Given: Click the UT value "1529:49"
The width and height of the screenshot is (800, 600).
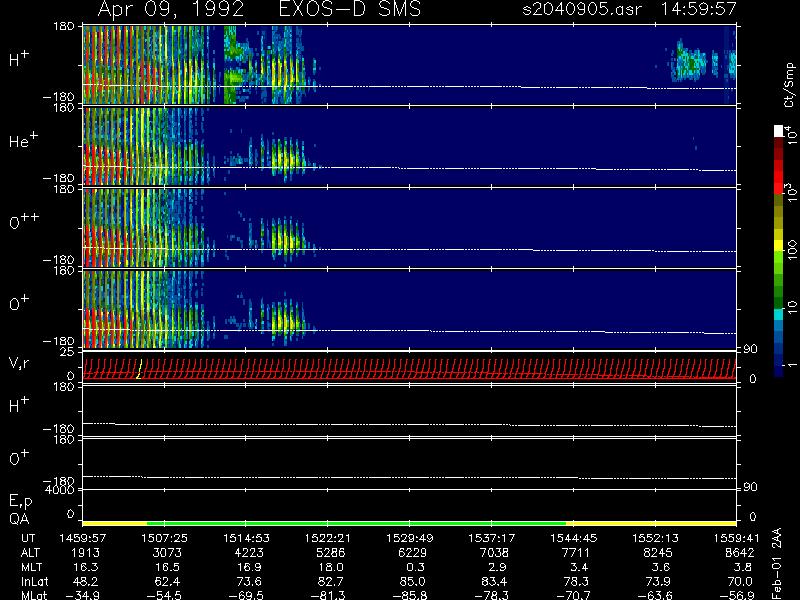Looking at the screenshot, I should pos(410,538).
